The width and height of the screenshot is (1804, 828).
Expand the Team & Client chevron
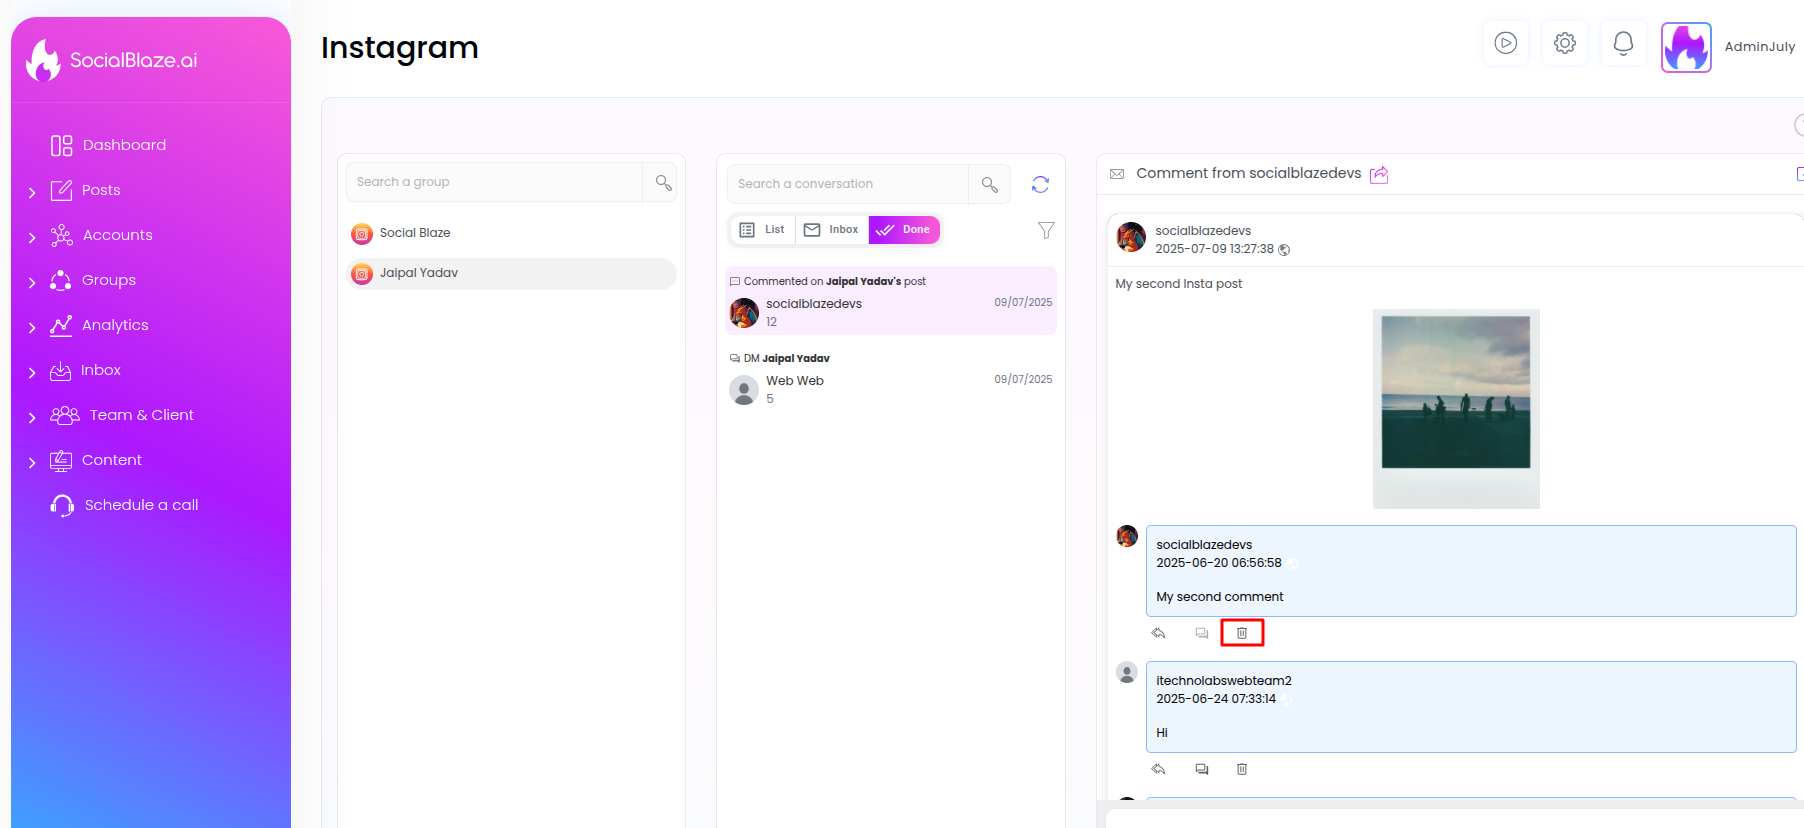32,417
